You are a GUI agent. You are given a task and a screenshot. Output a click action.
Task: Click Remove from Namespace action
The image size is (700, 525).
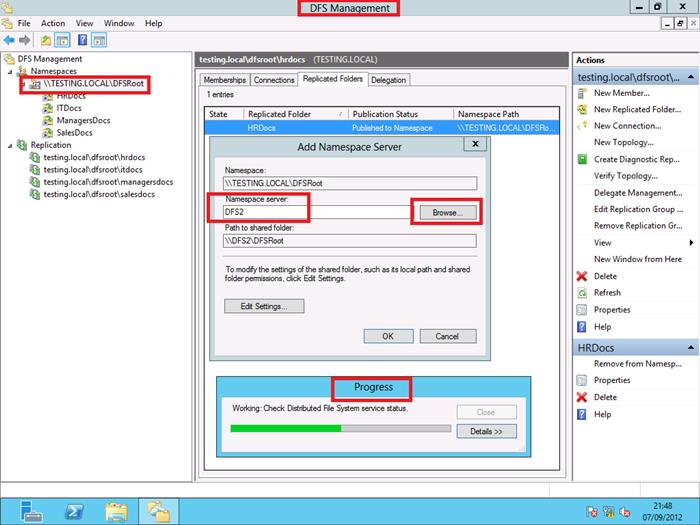638,364
